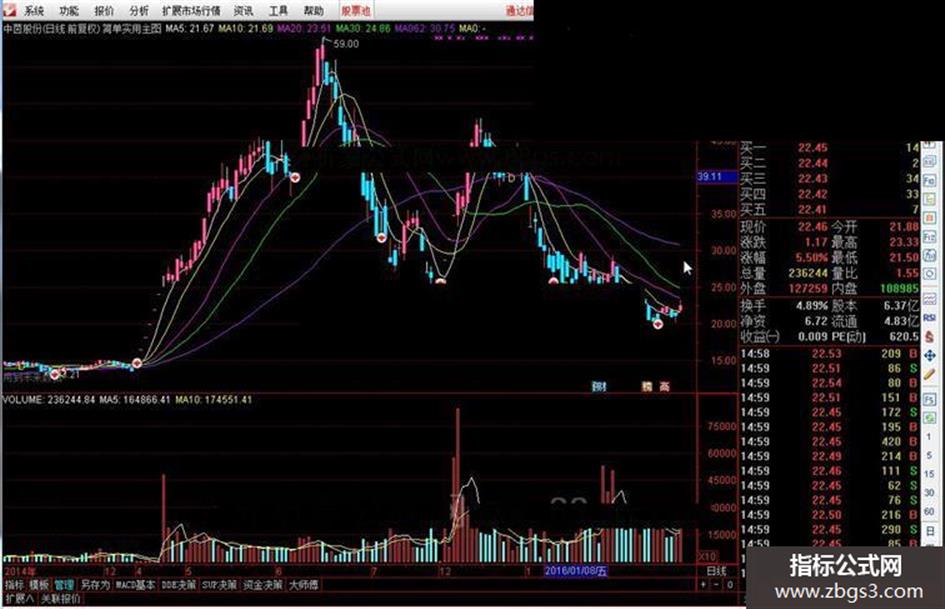Click the 简单实用主图 chart title
The width and height of the screenshot is (945, 609).
click(x=131, y=28)
